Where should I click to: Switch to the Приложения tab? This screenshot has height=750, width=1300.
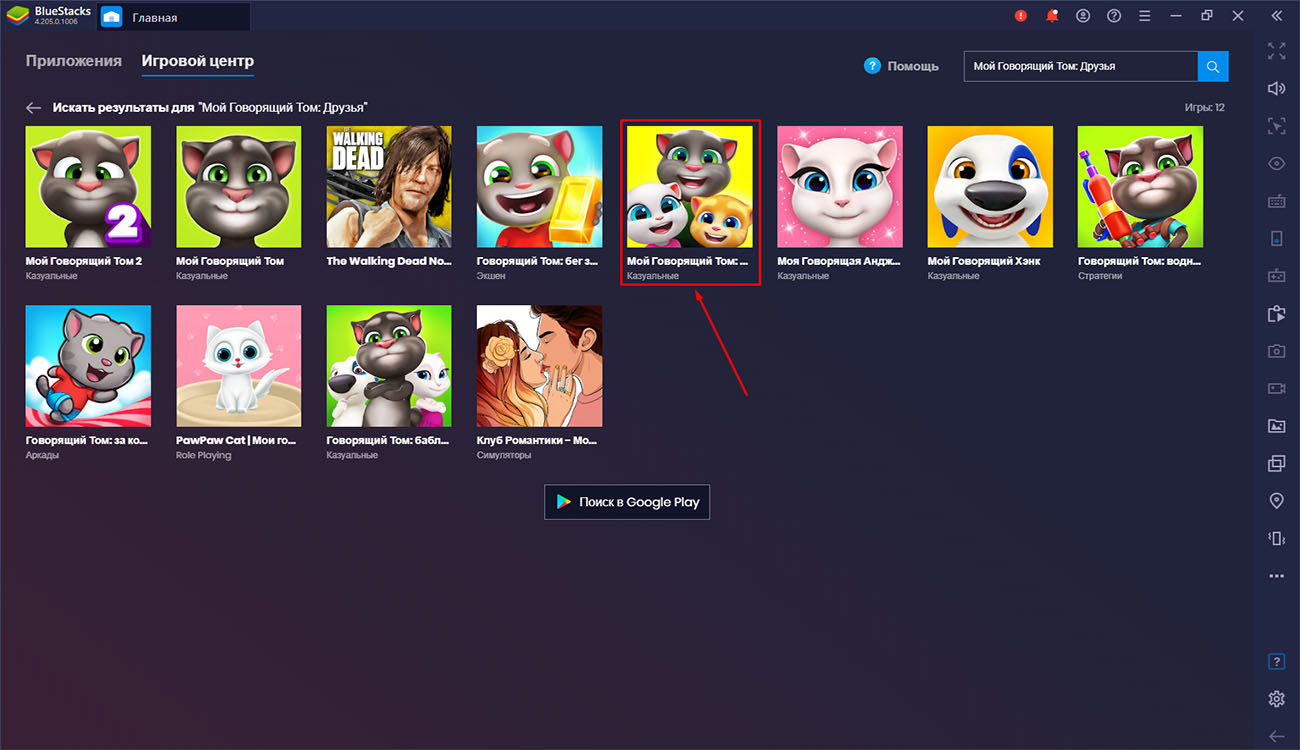(74, 61)
